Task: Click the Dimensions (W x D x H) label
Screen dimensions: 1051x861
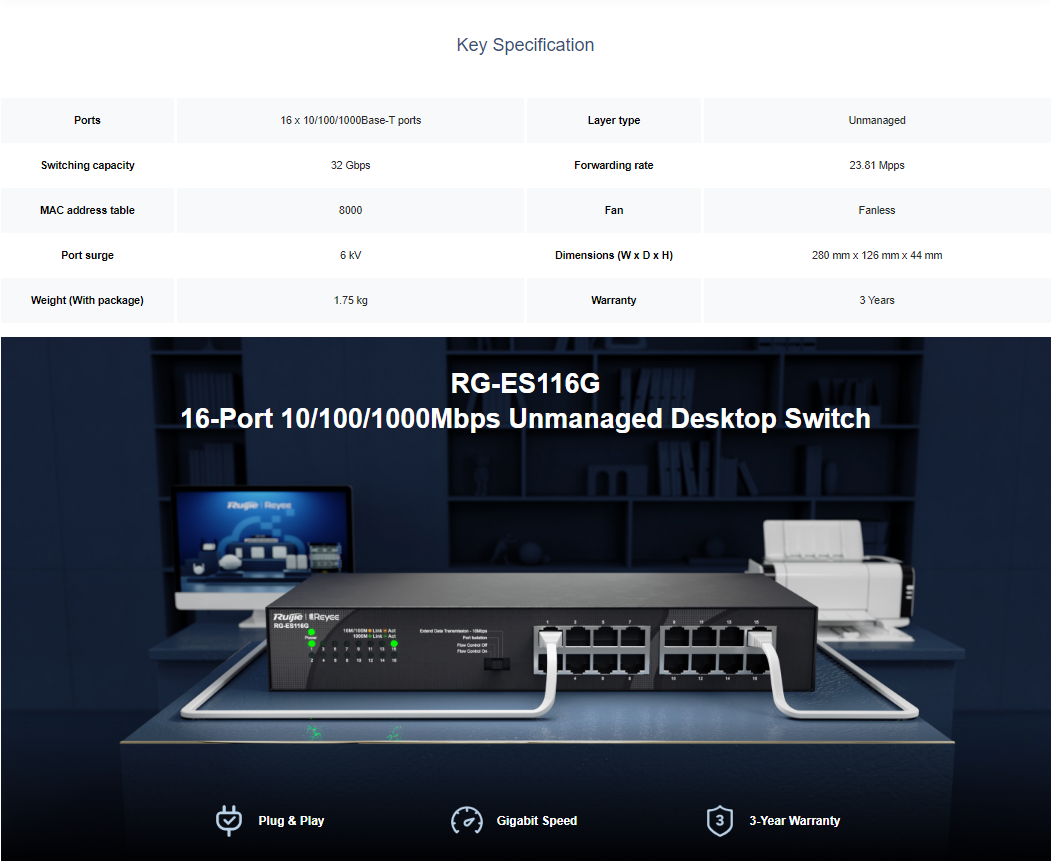Action: tap(613, 255)
